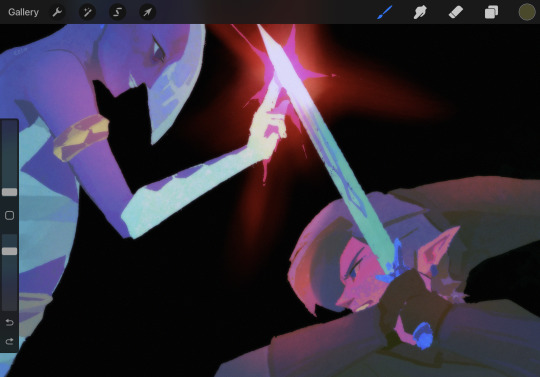The image size is (540, 377).
Task: Tap the Modify square button in sidebar
Action: coord(9,216)
